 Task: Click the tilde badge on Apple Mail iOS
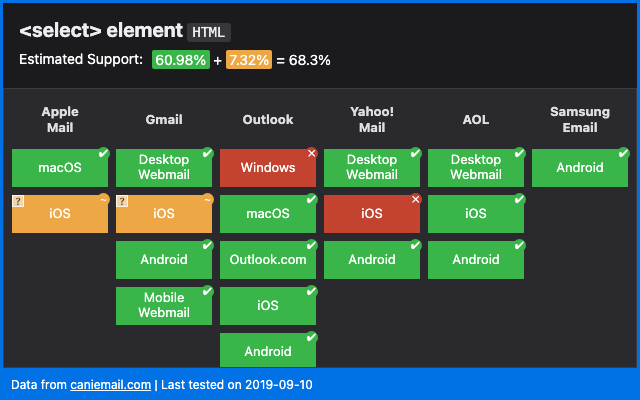(x=104, y=199)
